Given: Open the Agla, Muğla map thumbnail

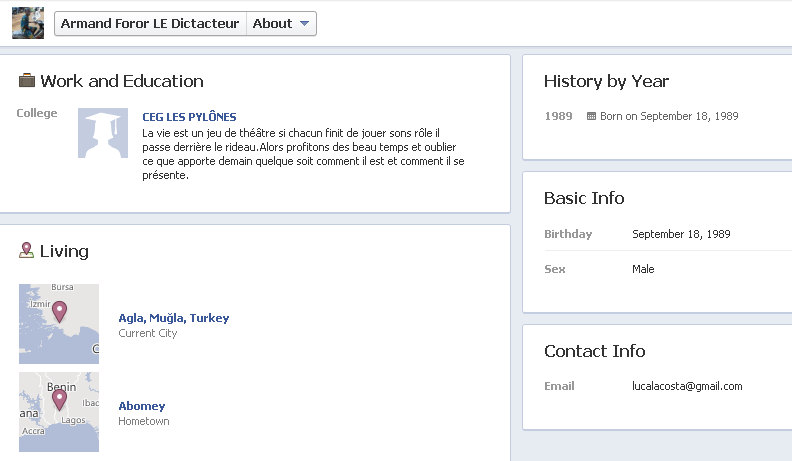Looking at the screenshot, I should click(59, 323).
